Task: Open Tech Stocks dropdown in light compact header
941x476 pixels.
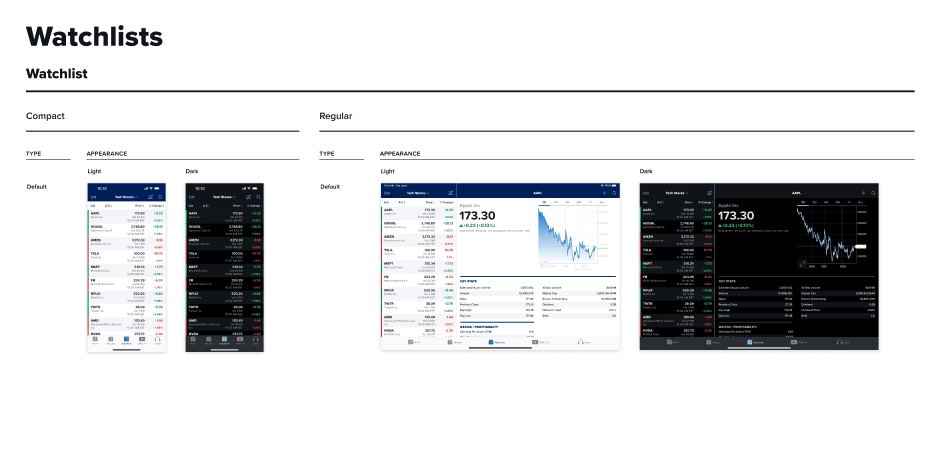Action: (127, 197)
